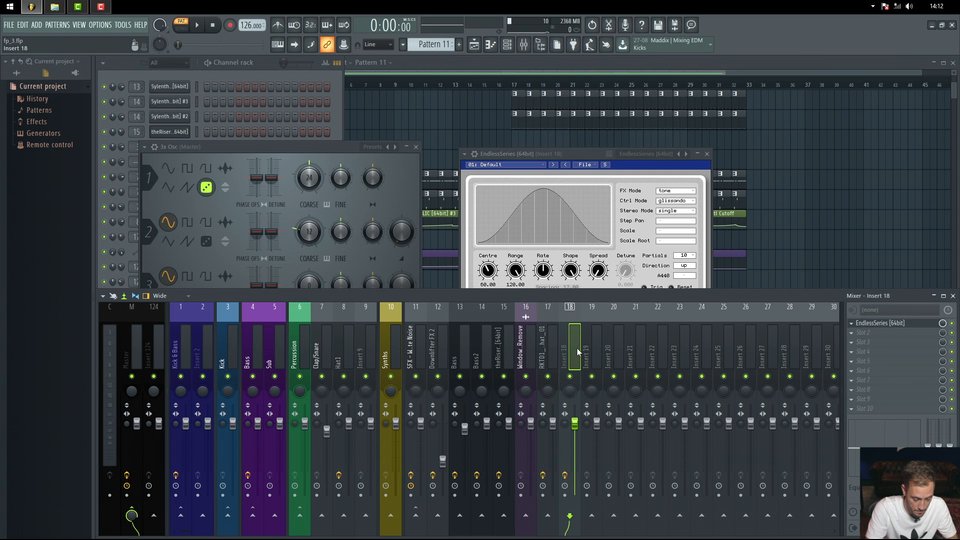Screen dimensions: 960x540
Task: Click the Sylenth [64bit] #3 channel button
Action: (x=170, y=102)
